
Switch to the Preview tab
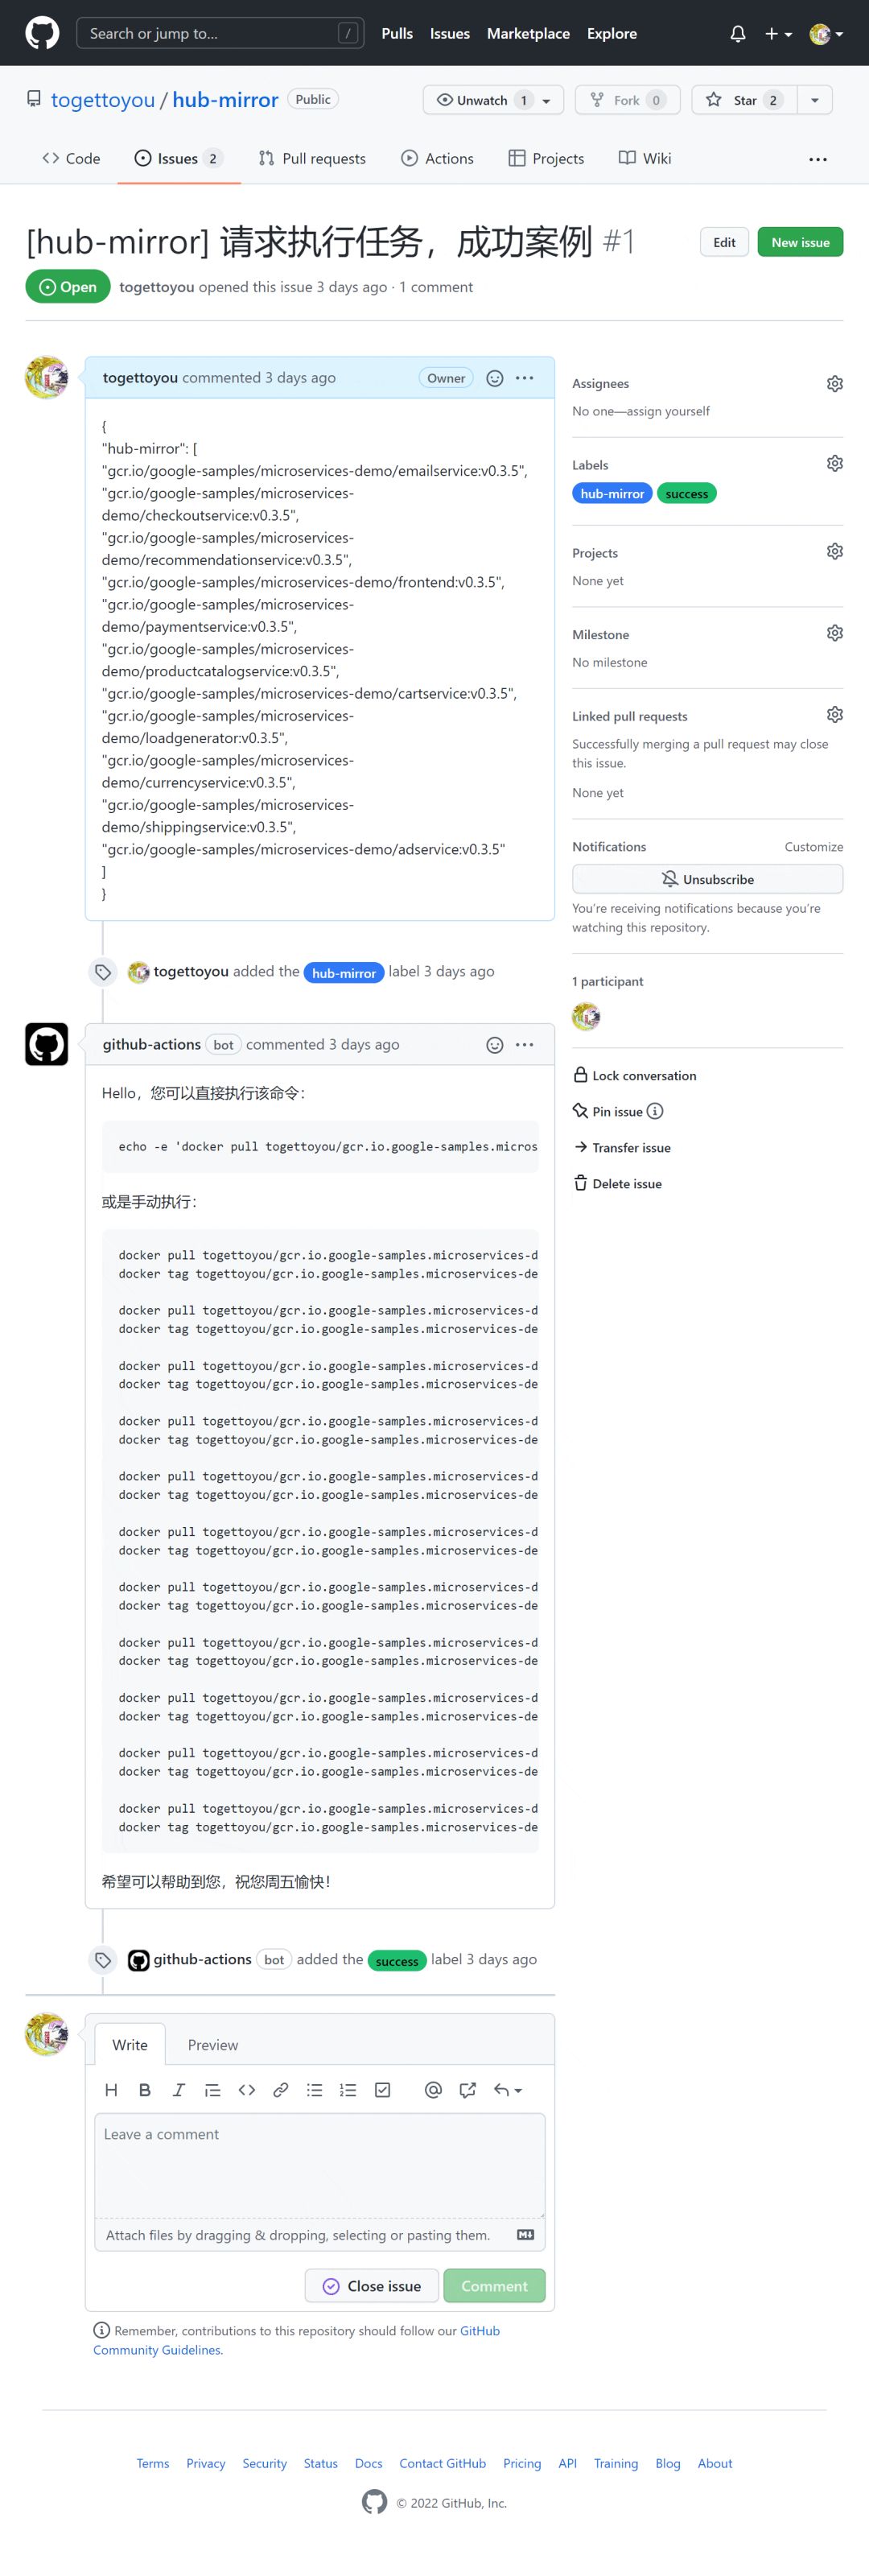click(x=213, y=2044)
